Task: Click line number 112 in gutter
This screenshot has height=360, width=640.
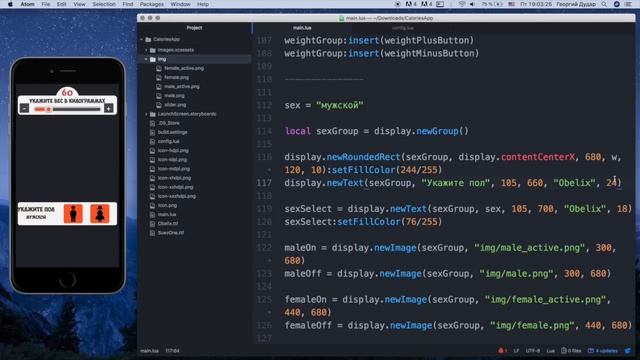Action: coord(264,105)
